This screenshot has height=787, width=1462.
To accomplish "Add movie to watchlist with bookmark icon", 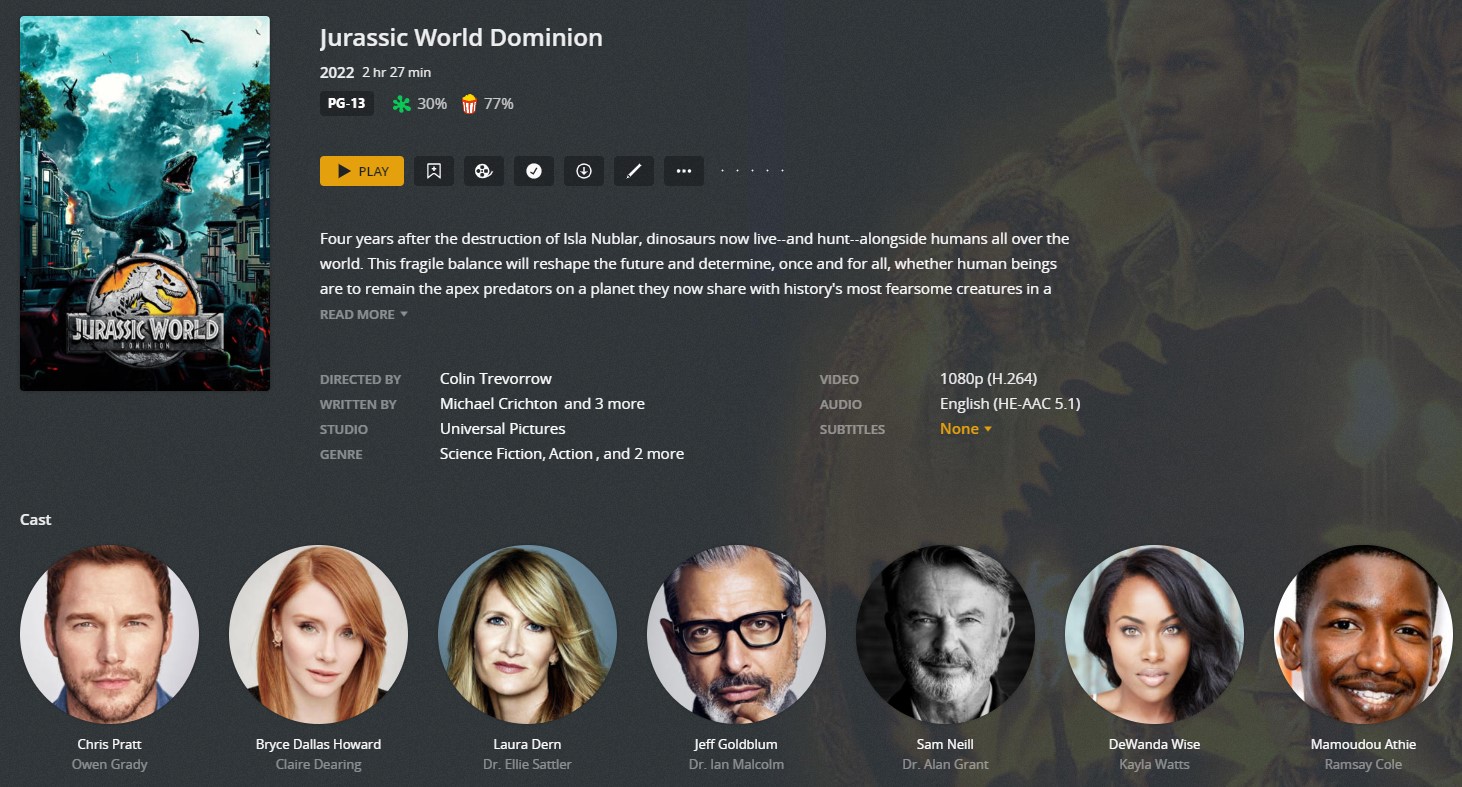I will tap(434, 171).
